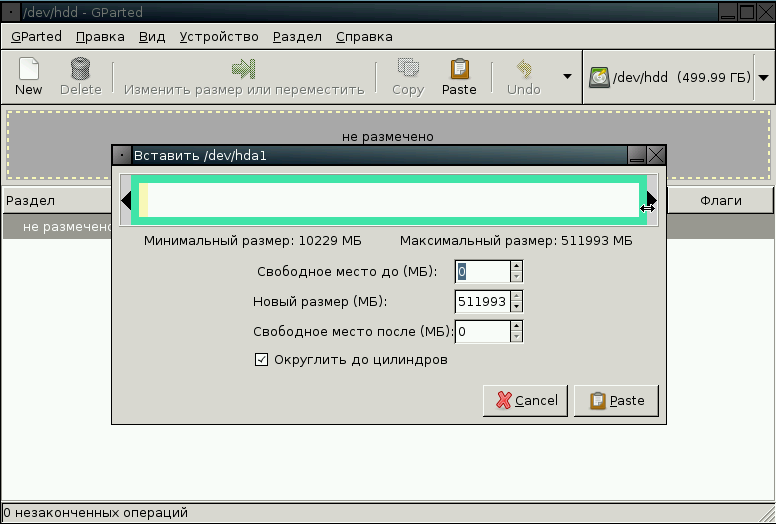Open the Раздел menu
This screenshot has height=524, width=776.
[297, 37]
